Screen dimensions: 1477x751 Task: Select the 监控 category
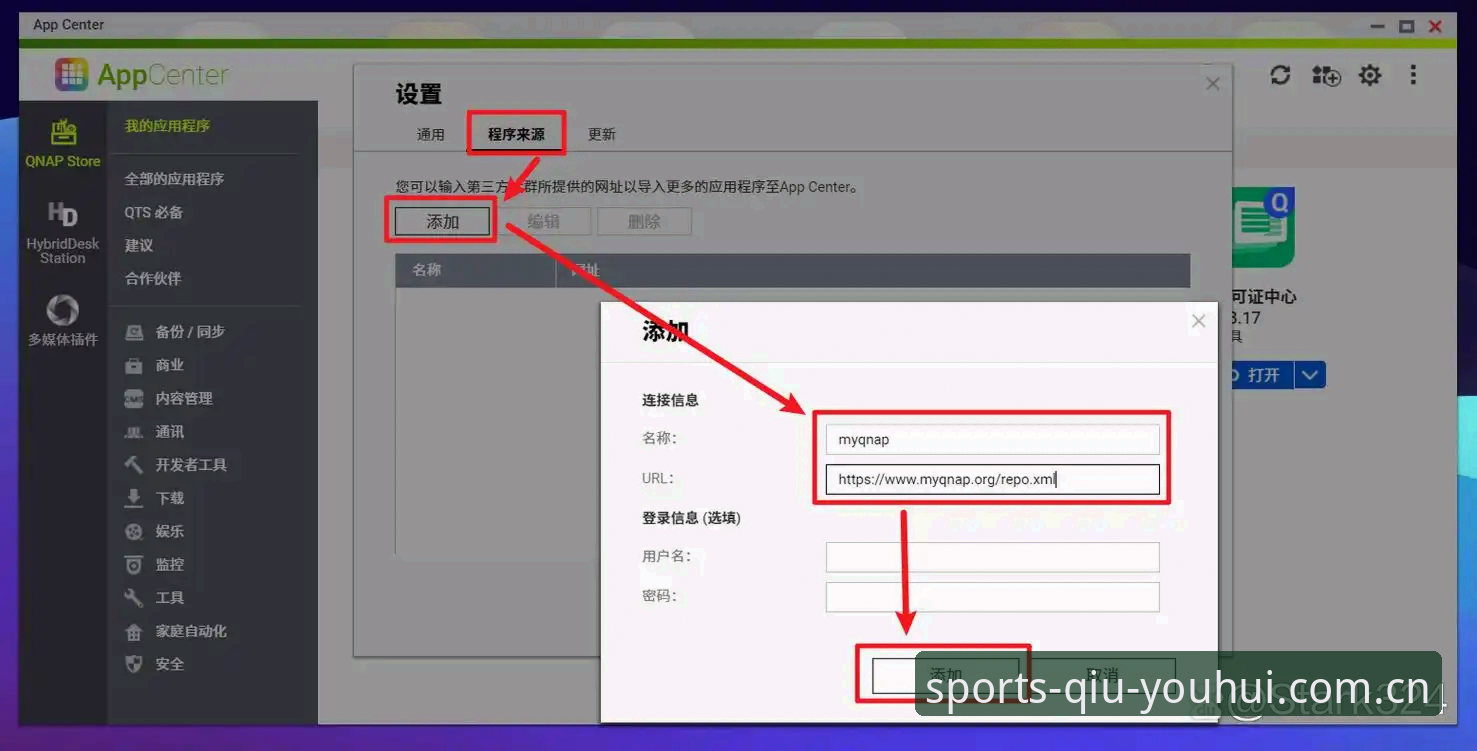click(155, 564)
